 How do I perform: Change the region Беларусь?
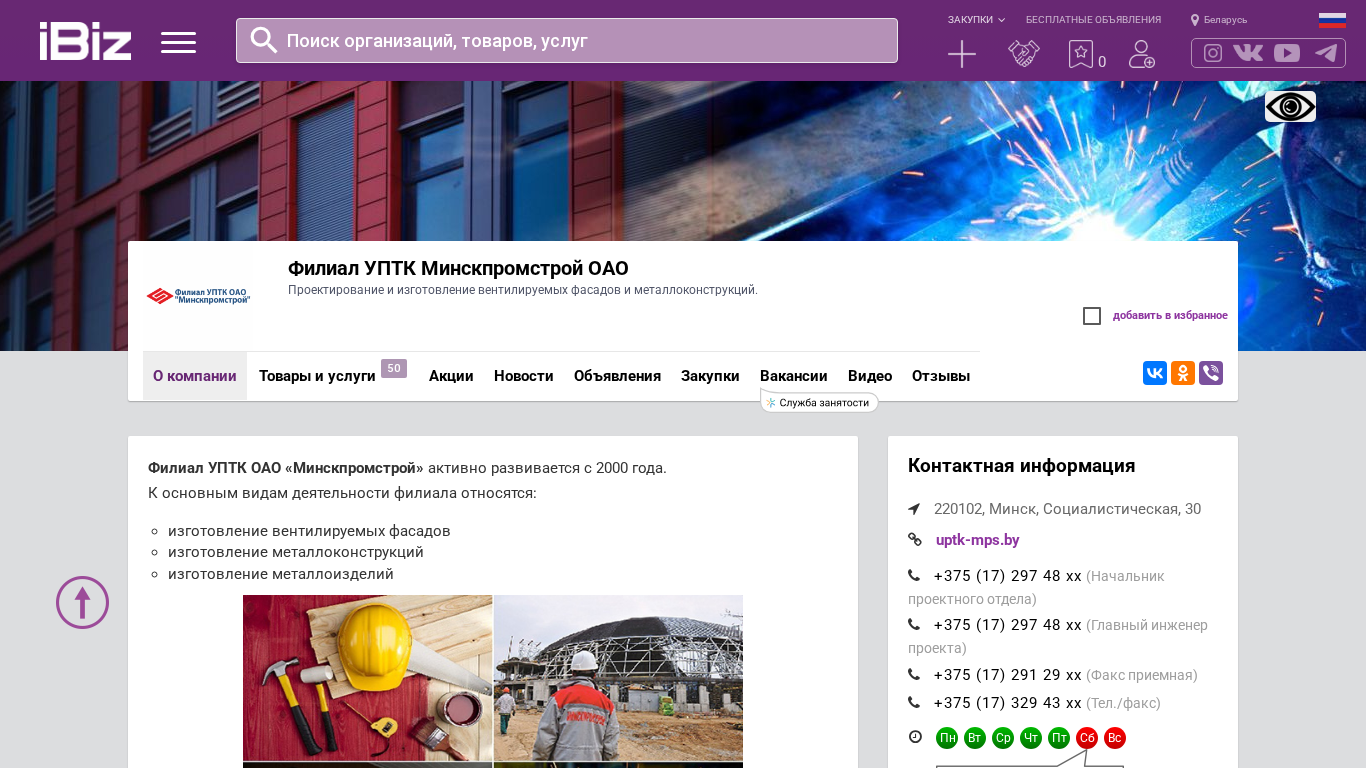point(1219,20)
